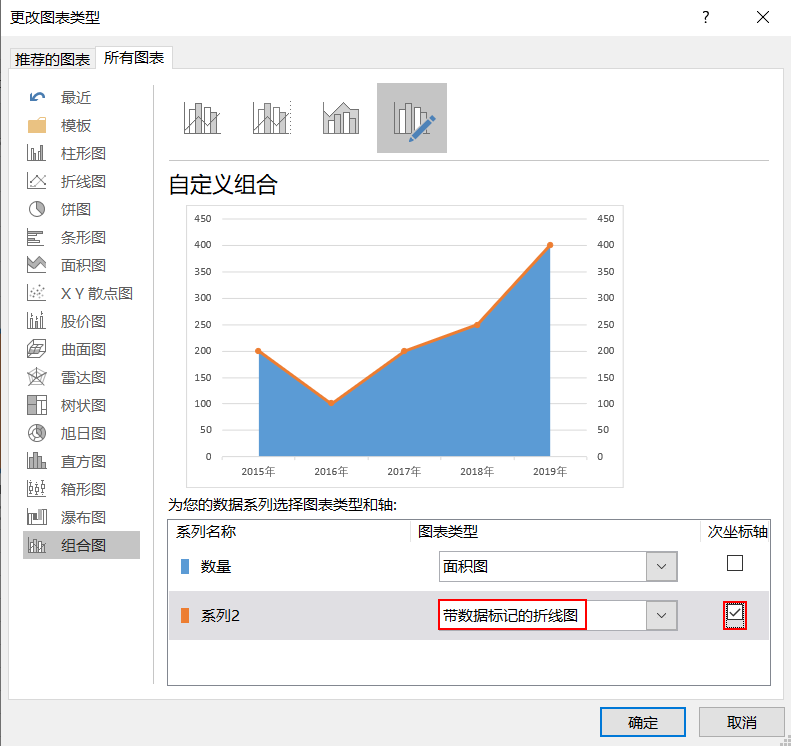This screenshot has width=791, height=746.
Task: Choose X Y 散点图 scatter category
Action: coord(81,293)
